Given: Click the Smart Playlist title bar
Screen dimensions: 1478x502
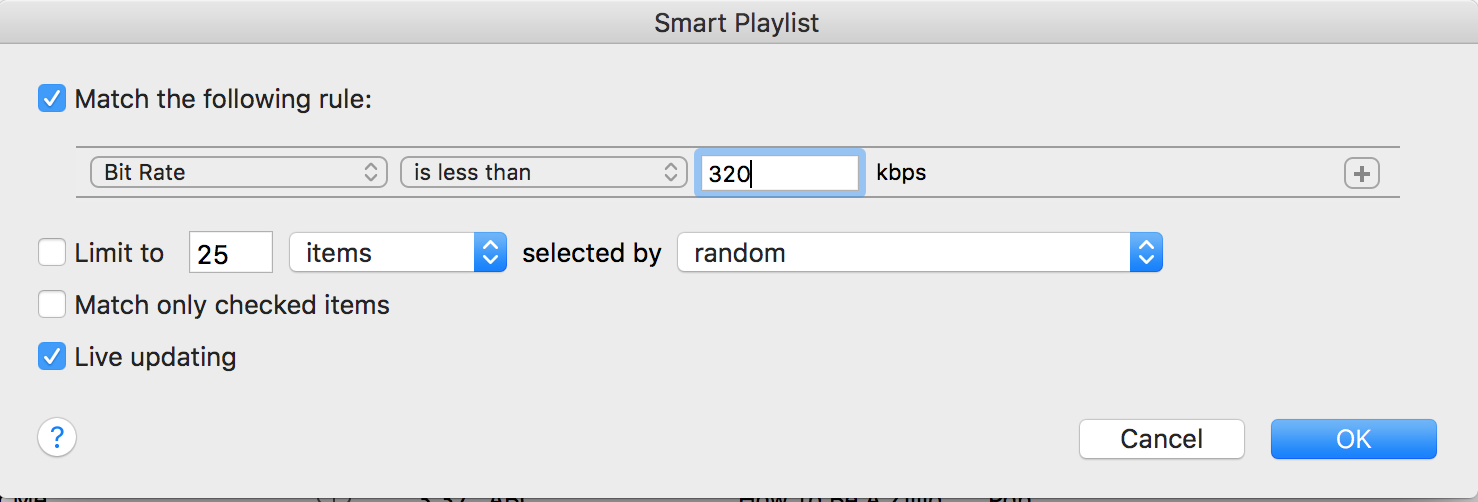Looking at the screenshot, I should click(x=737, y=23).
